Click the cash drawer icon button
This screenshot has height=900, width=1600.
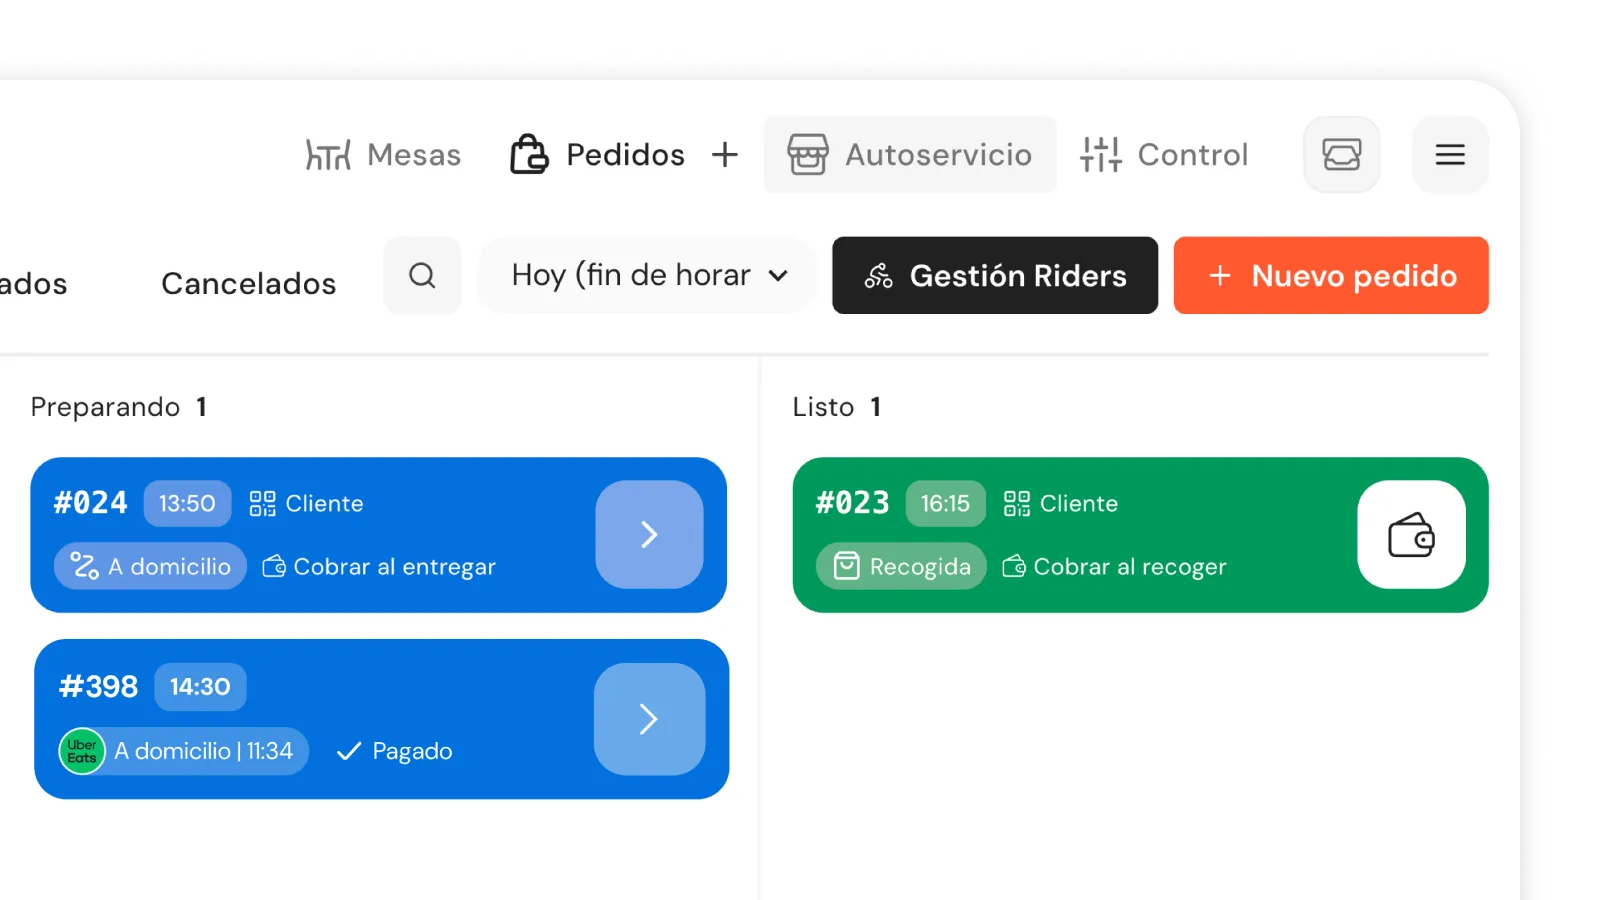click(x=1341, y=155)
